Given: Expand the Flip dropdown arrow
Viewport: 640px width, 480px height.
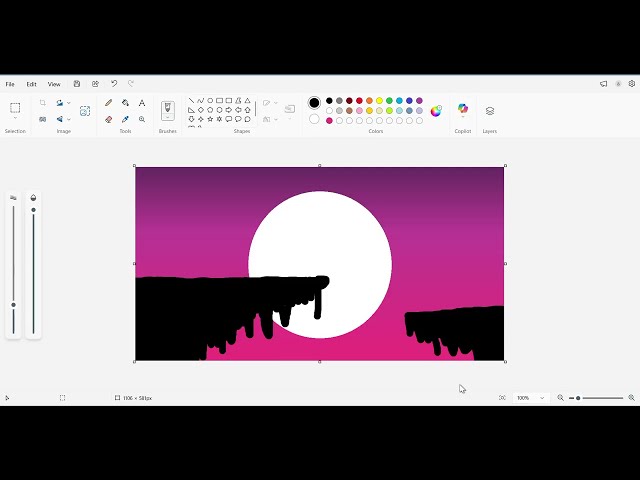Looking at the screenshot, I should [69, 119].
